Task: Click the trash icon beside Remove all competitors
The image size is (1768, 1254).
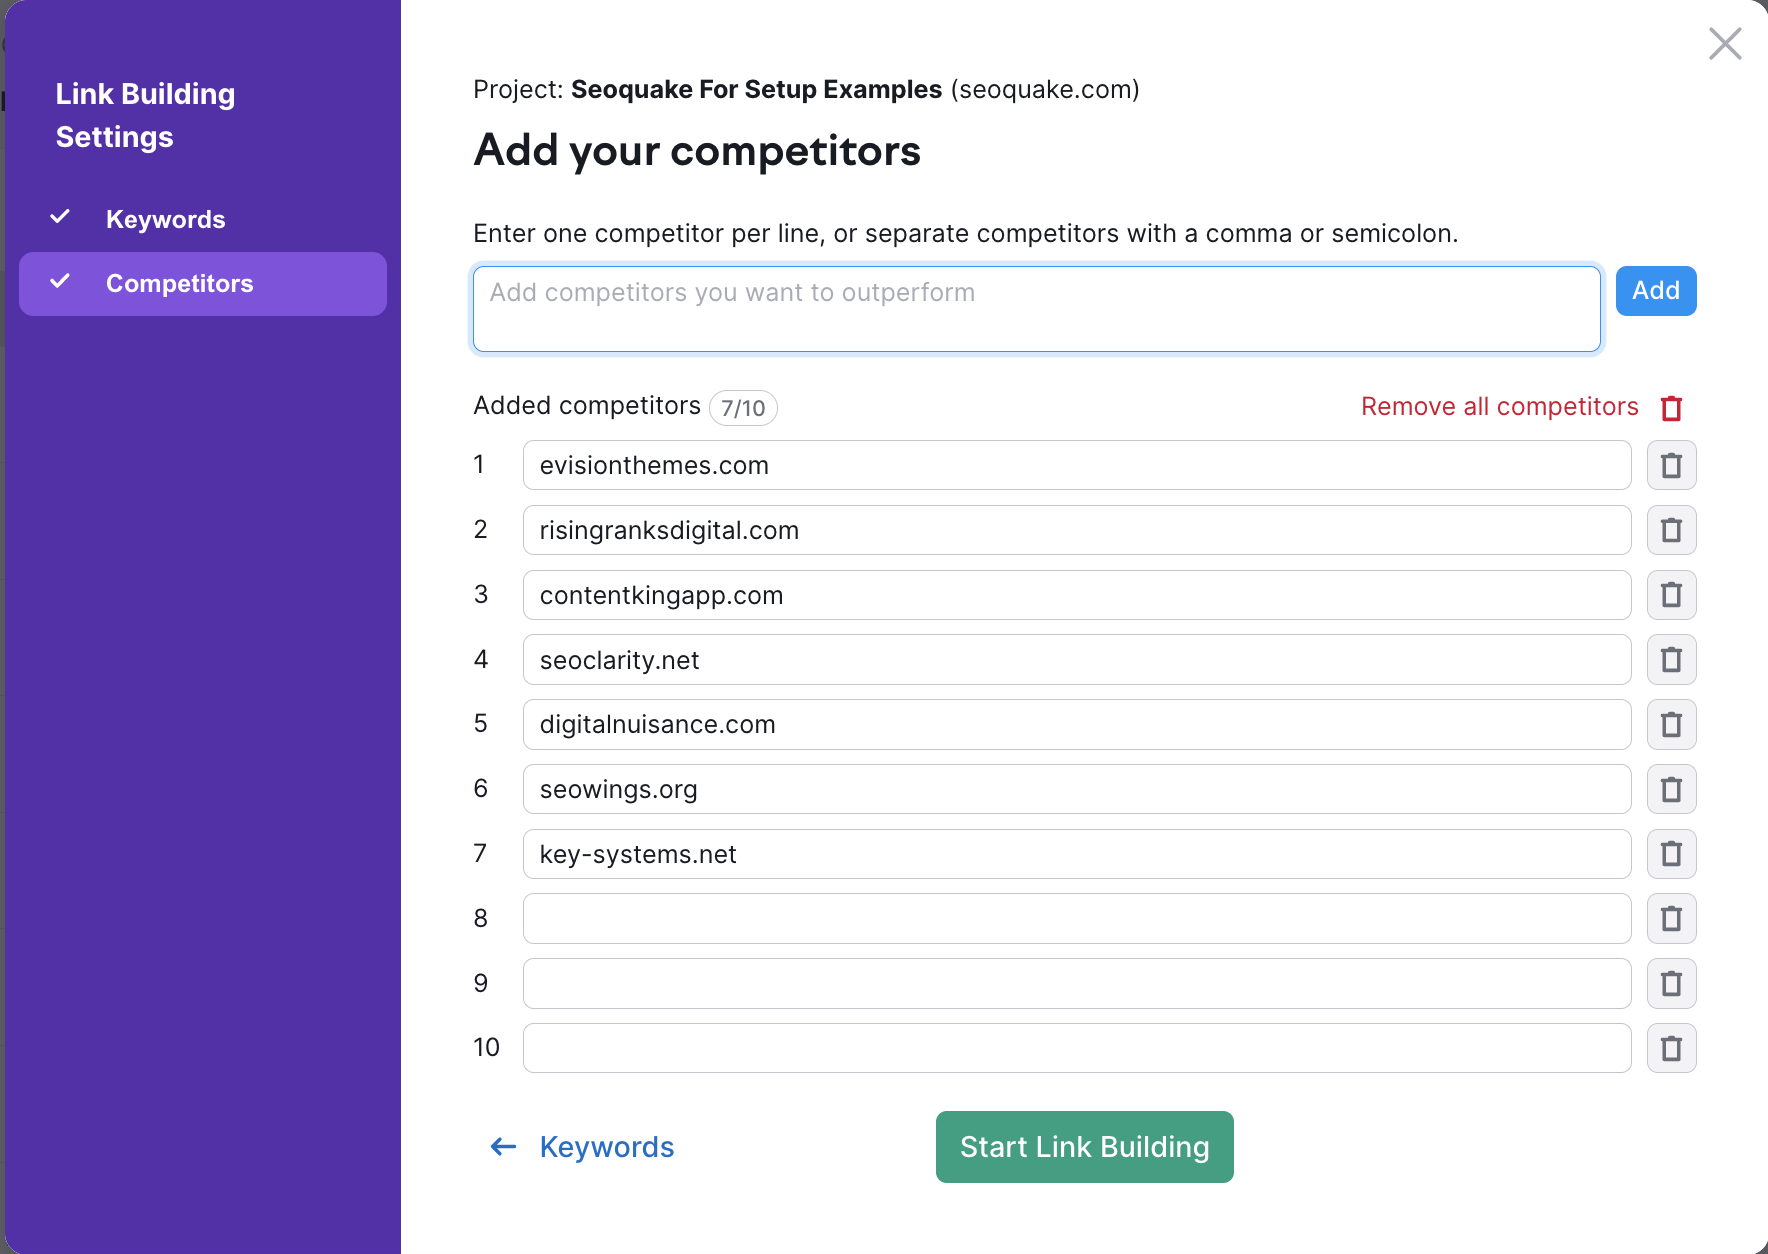Action: coord(1671,408)
